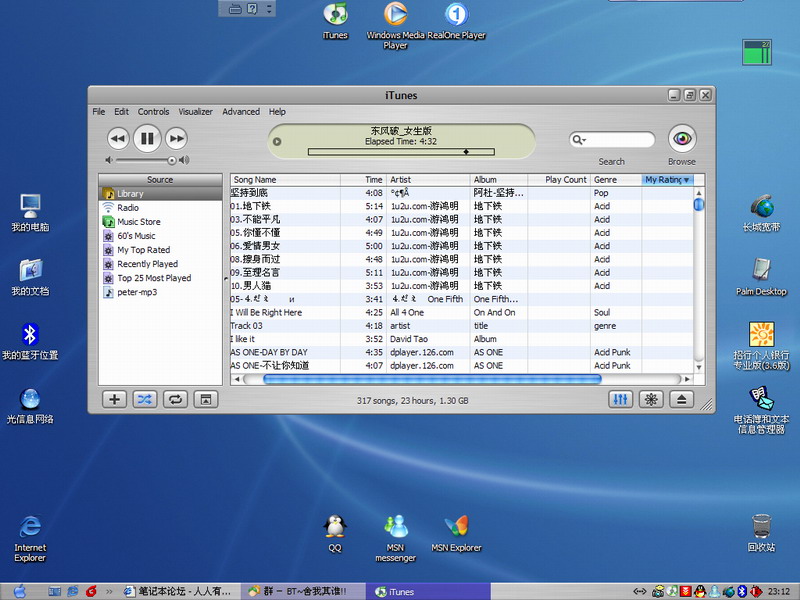The width and height of the screenshot is (800, 600).
Task: Show or hide song artwork panel
Action: tap(206, 399)
